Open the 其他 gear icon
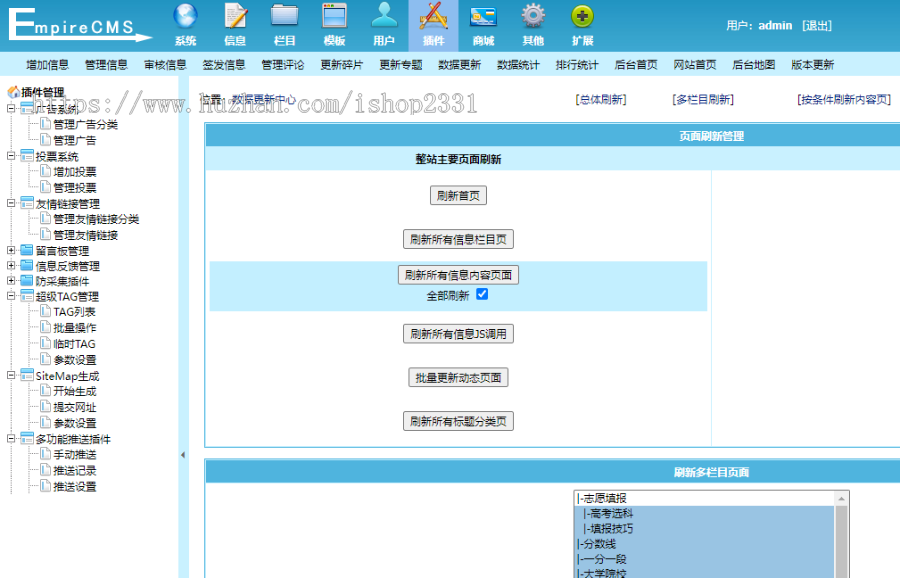This screenshot has width=900, height=578. pyautogui.click(x=533, y=17)
